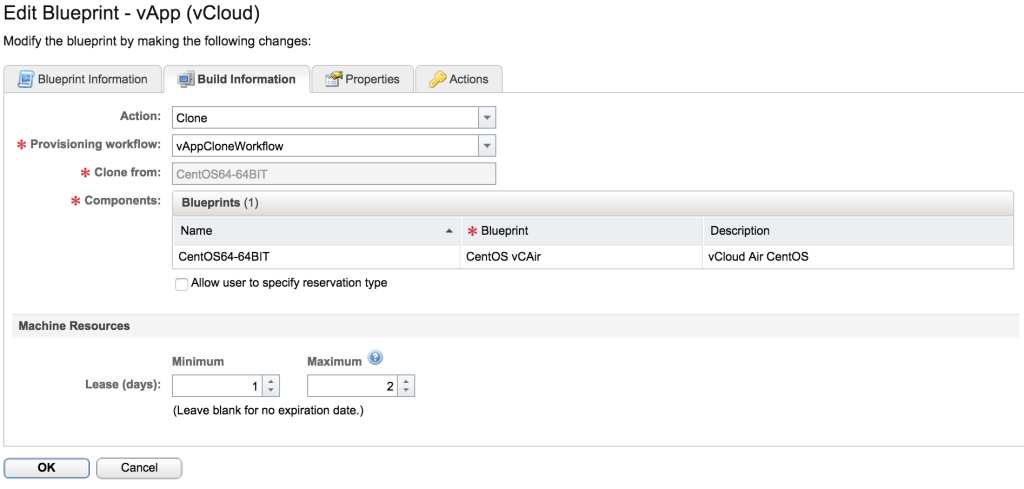Enable Allow user to specify reservation type
This screenshot has width=1024, height=489.
click(x=181, y=284)
